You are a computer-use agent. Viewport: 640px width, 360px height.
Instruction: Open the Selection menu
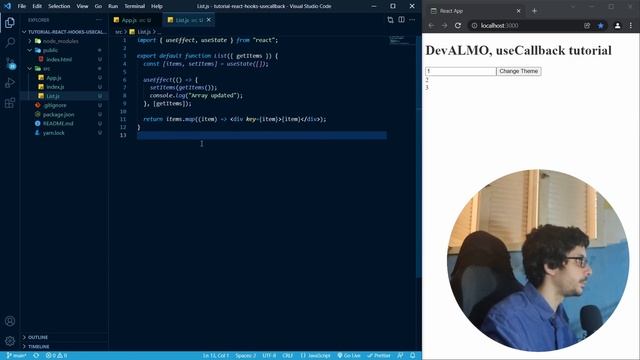click(59, 6)
